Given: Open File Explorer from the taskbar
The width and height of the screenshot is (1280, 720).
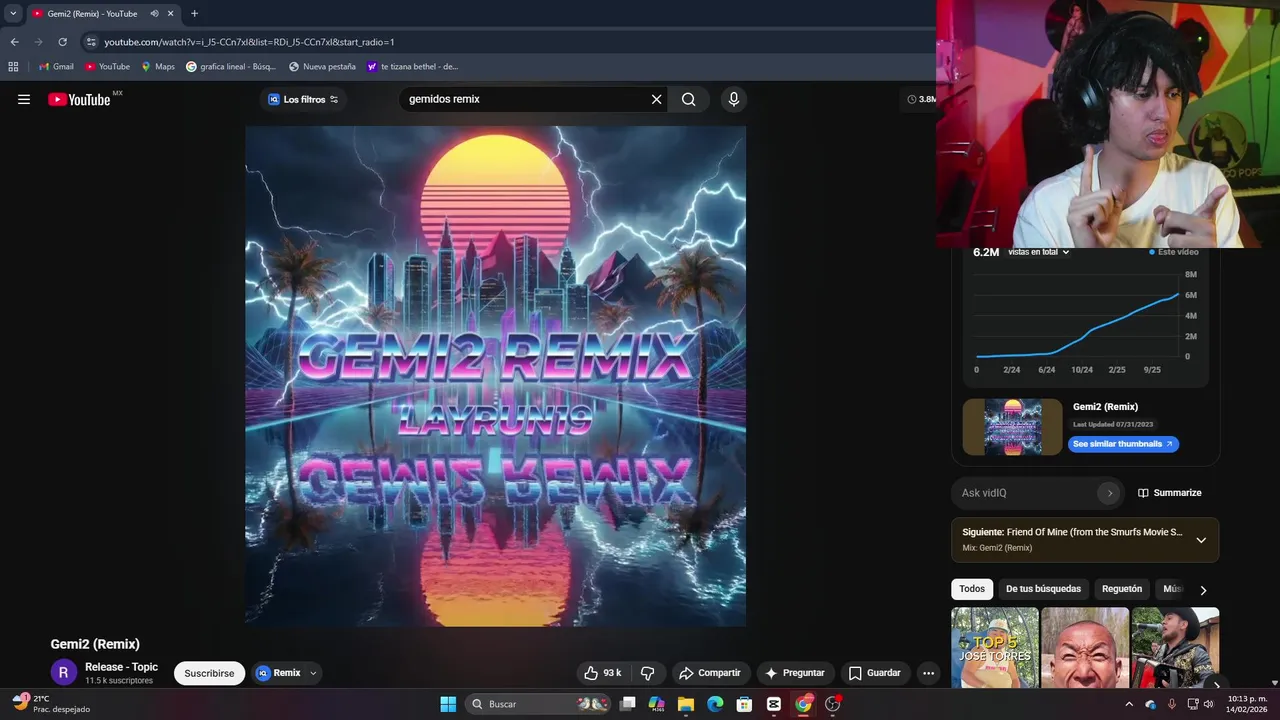Looking at the screenshot, I should pyautogui.click(x=686, y=704).
